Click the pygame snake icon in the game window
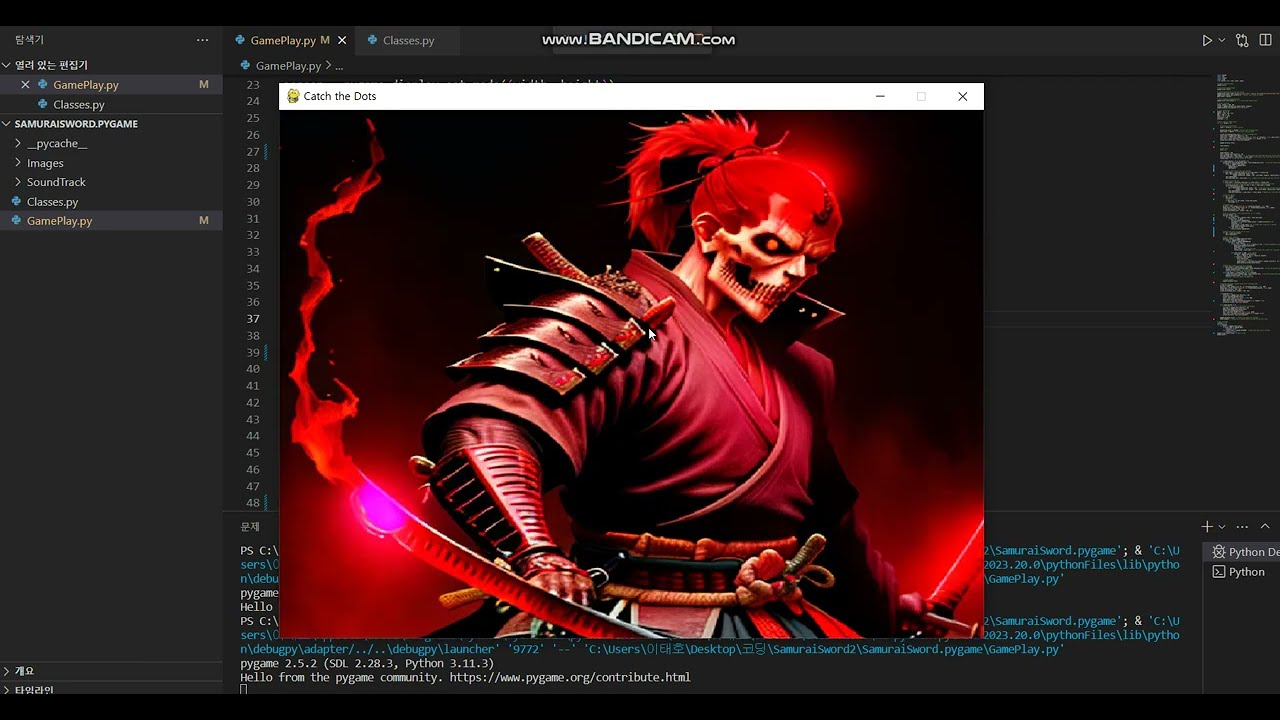This screenshot has width=1280, height=720. pyautogui.click(x=293, y=96)
